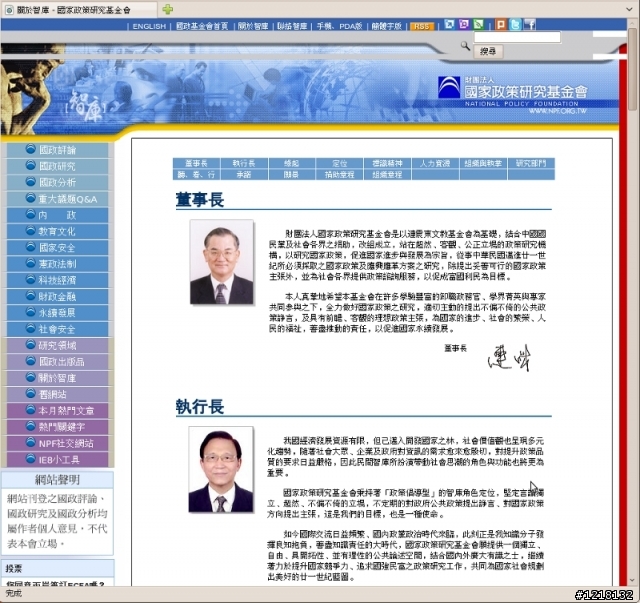Click the 投票 poll header

click(x=57, y=568)
